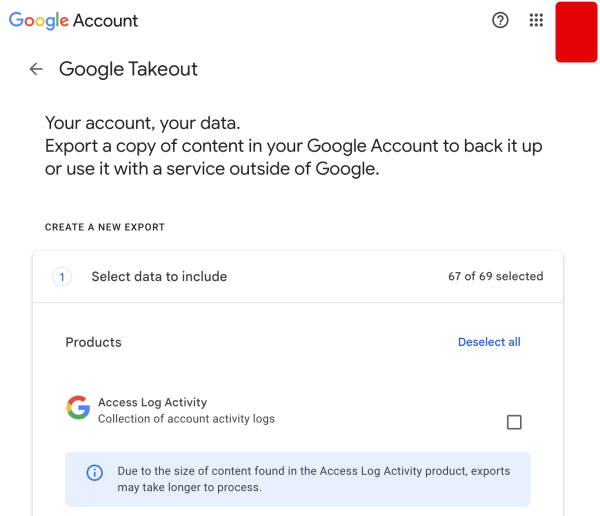Click Deselect all products link
600x516 pixels.
(489, 342)
